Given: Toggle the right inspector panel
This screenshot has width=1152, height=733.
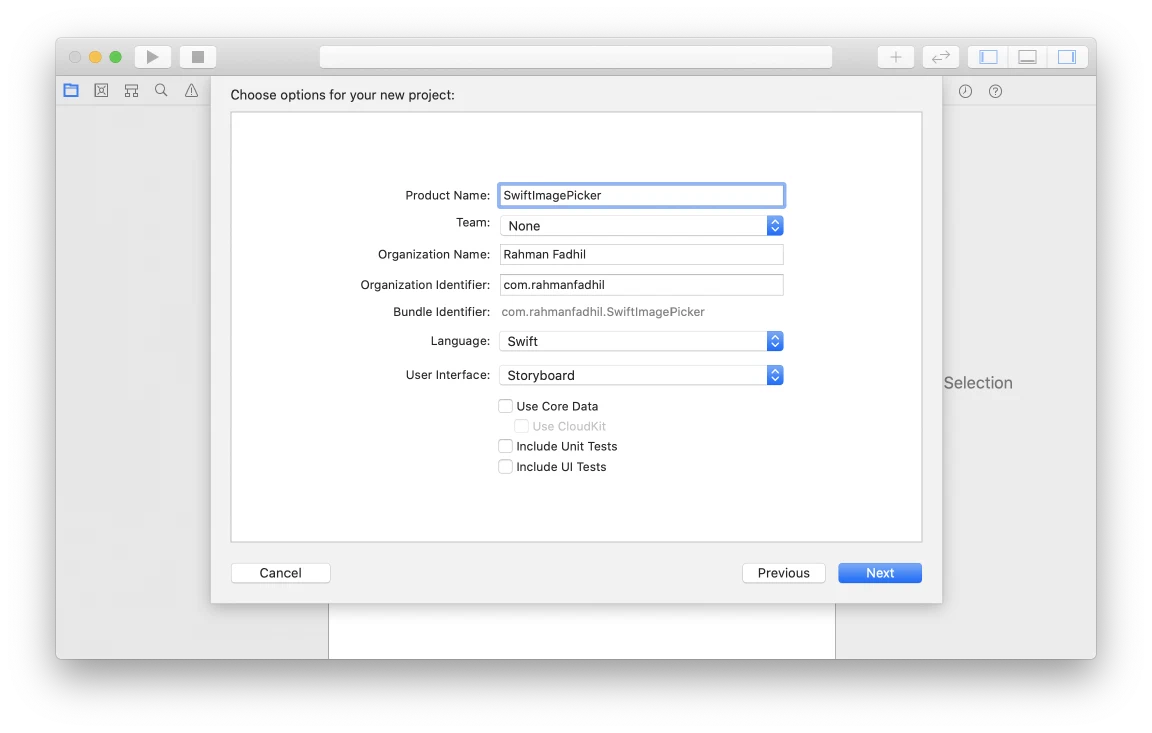Looking at the screenshot, I should point(1067,57).
